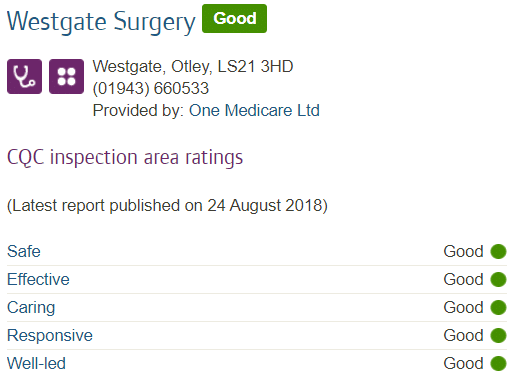This screenshot has height=377, width=515.
Task: Click the Good text in Well-led row
Action: click(x=463, y=363)
